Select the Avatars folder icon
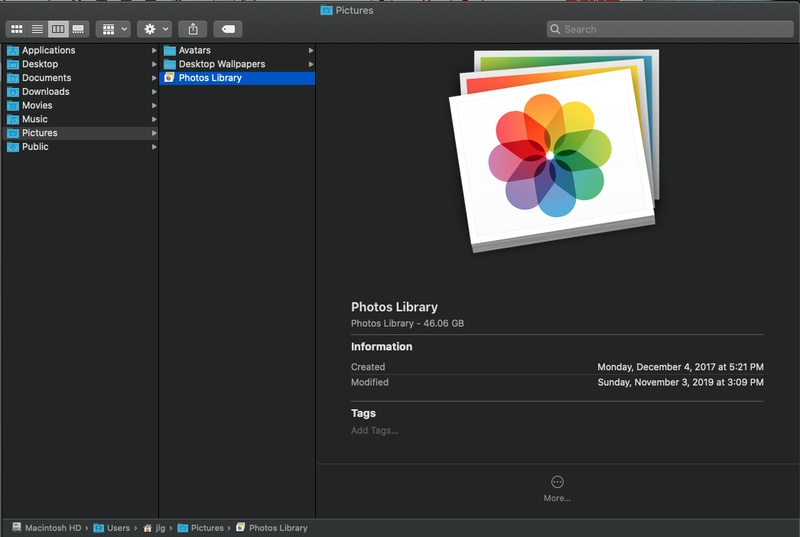800x537 pixels. click(169, 50)
